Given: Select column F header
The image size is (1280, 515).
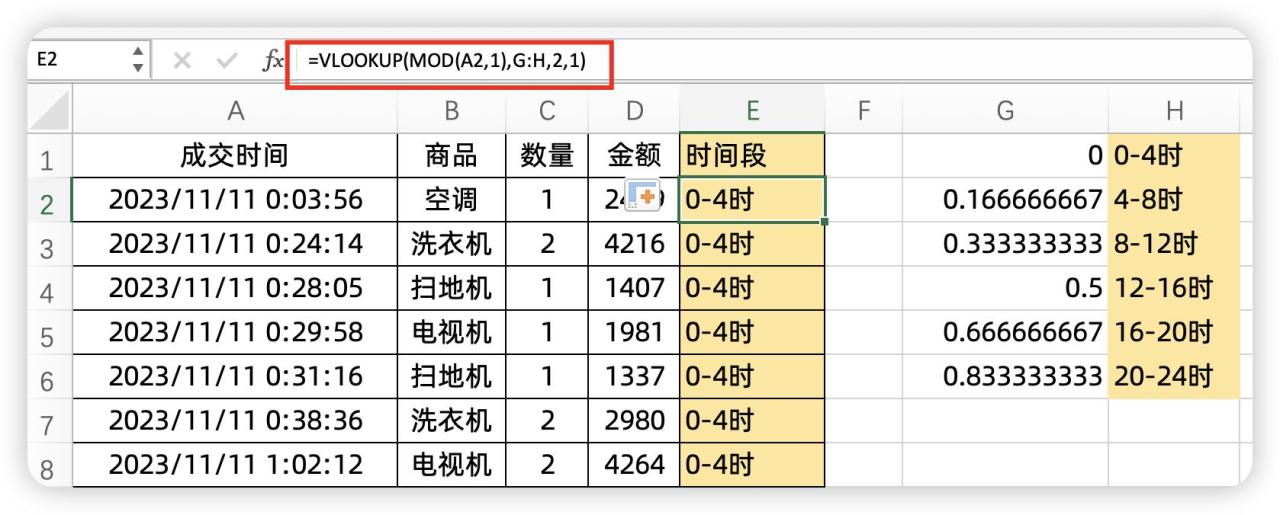Looking at the screenshot, I should tap(864, 108).
